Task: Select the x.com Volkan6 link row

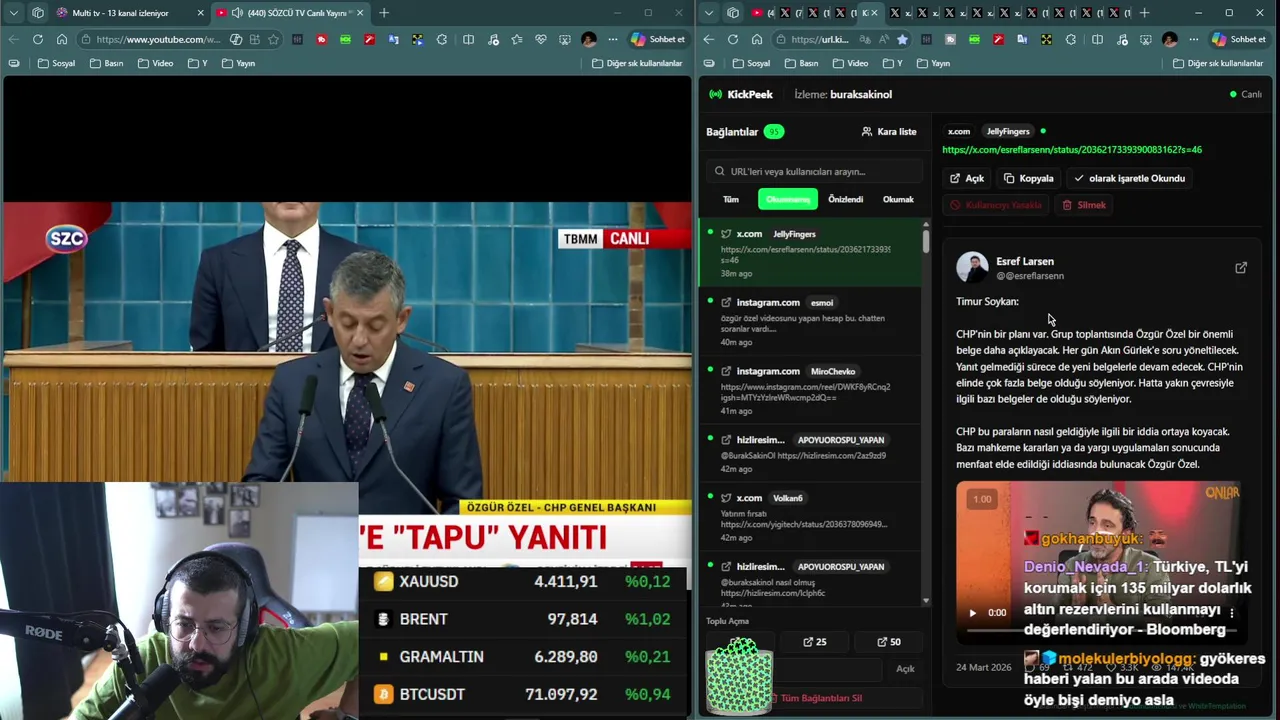Action: coord(810,517)
